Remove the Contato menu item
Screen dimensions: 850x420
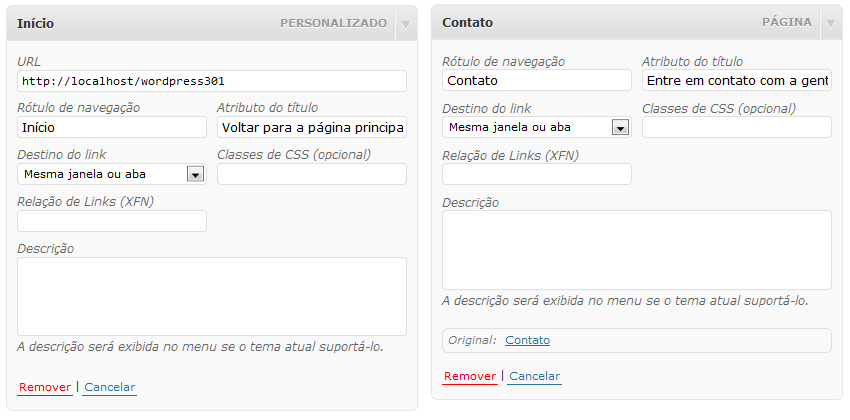(470, 377)
